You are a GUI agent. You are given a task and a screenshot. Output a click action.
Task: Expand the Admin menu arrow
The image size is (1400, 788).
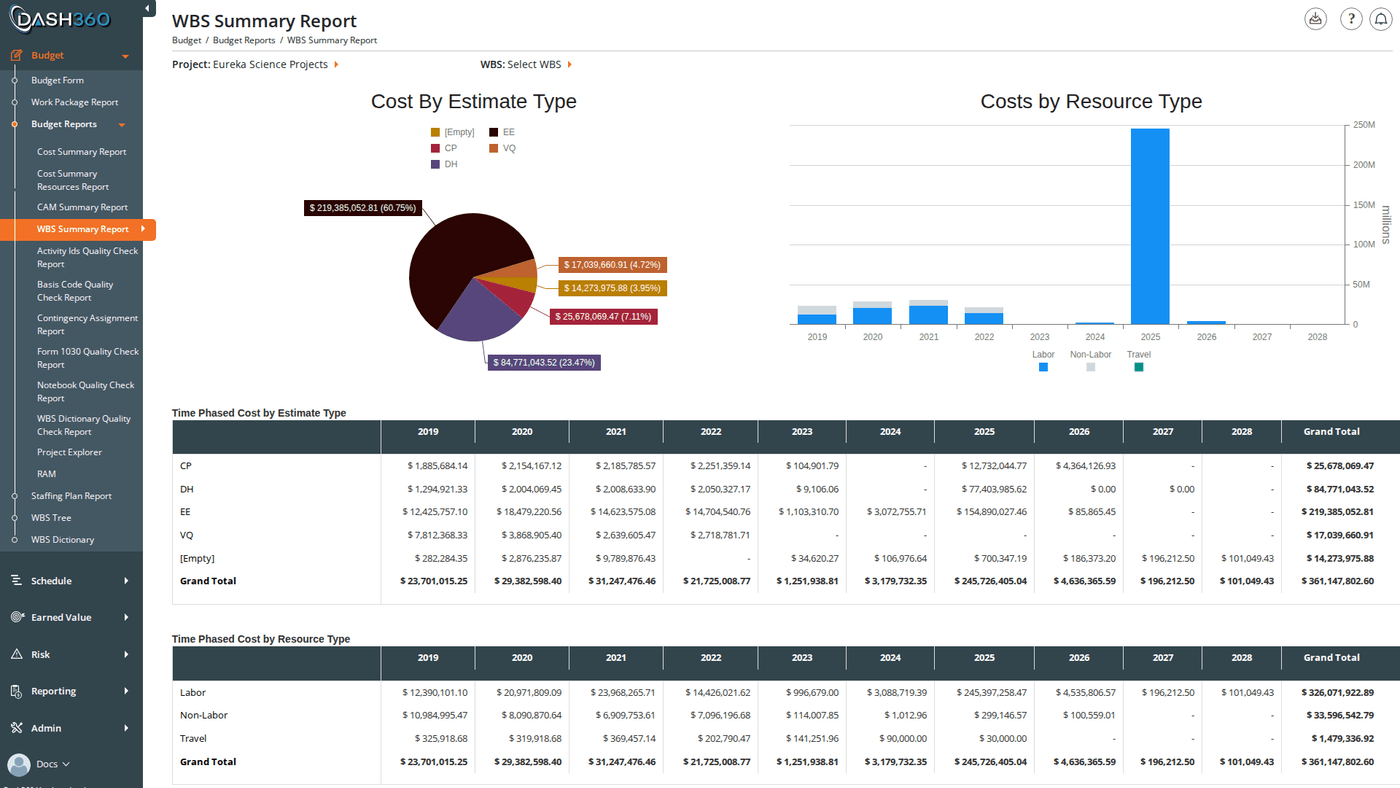coord(126,729)
